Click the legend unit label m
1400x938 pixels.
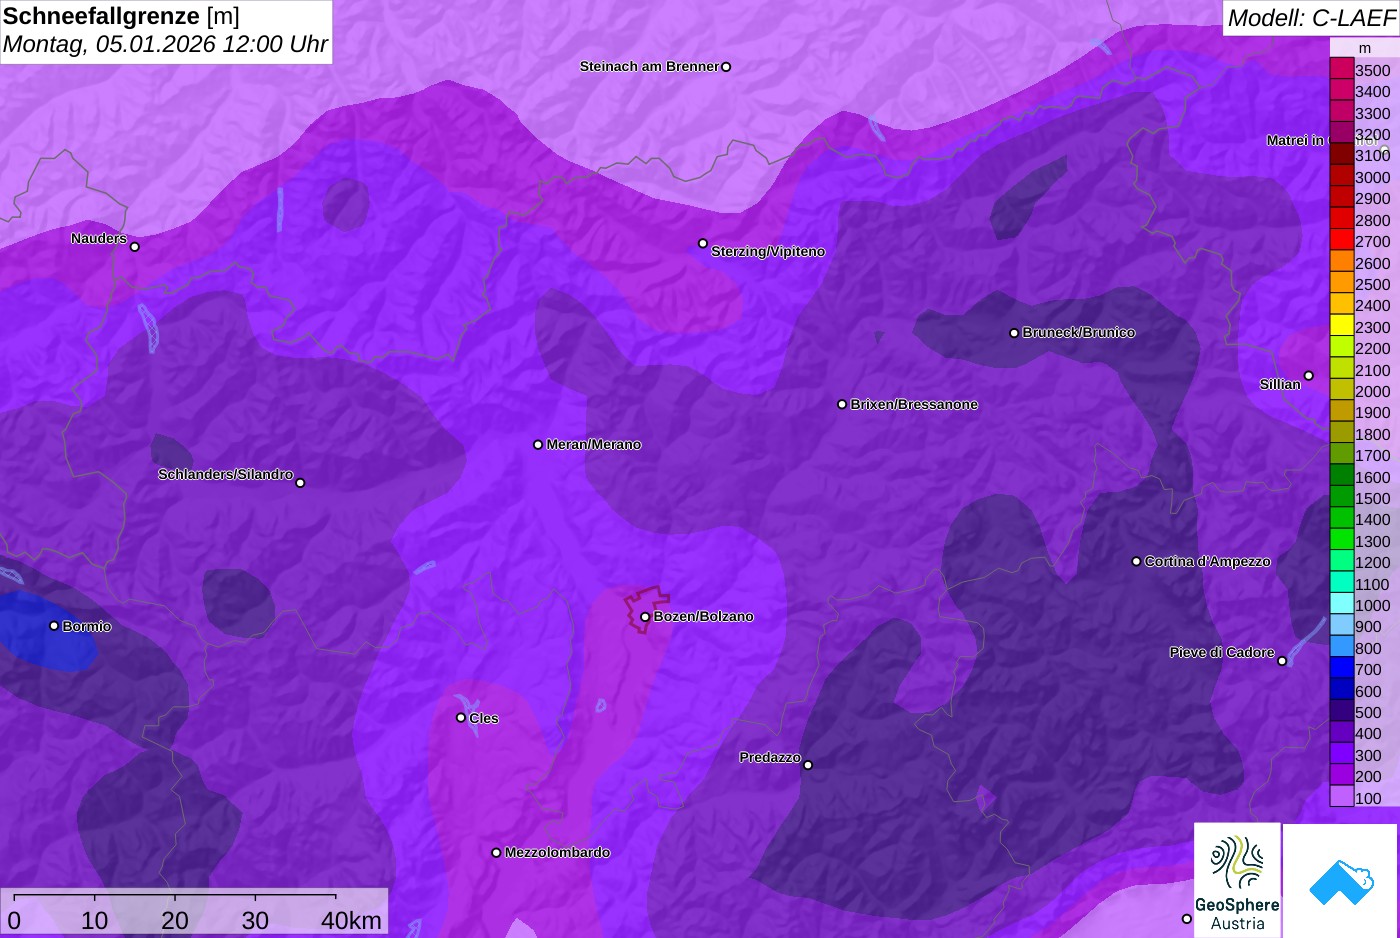coord(1365,48)
